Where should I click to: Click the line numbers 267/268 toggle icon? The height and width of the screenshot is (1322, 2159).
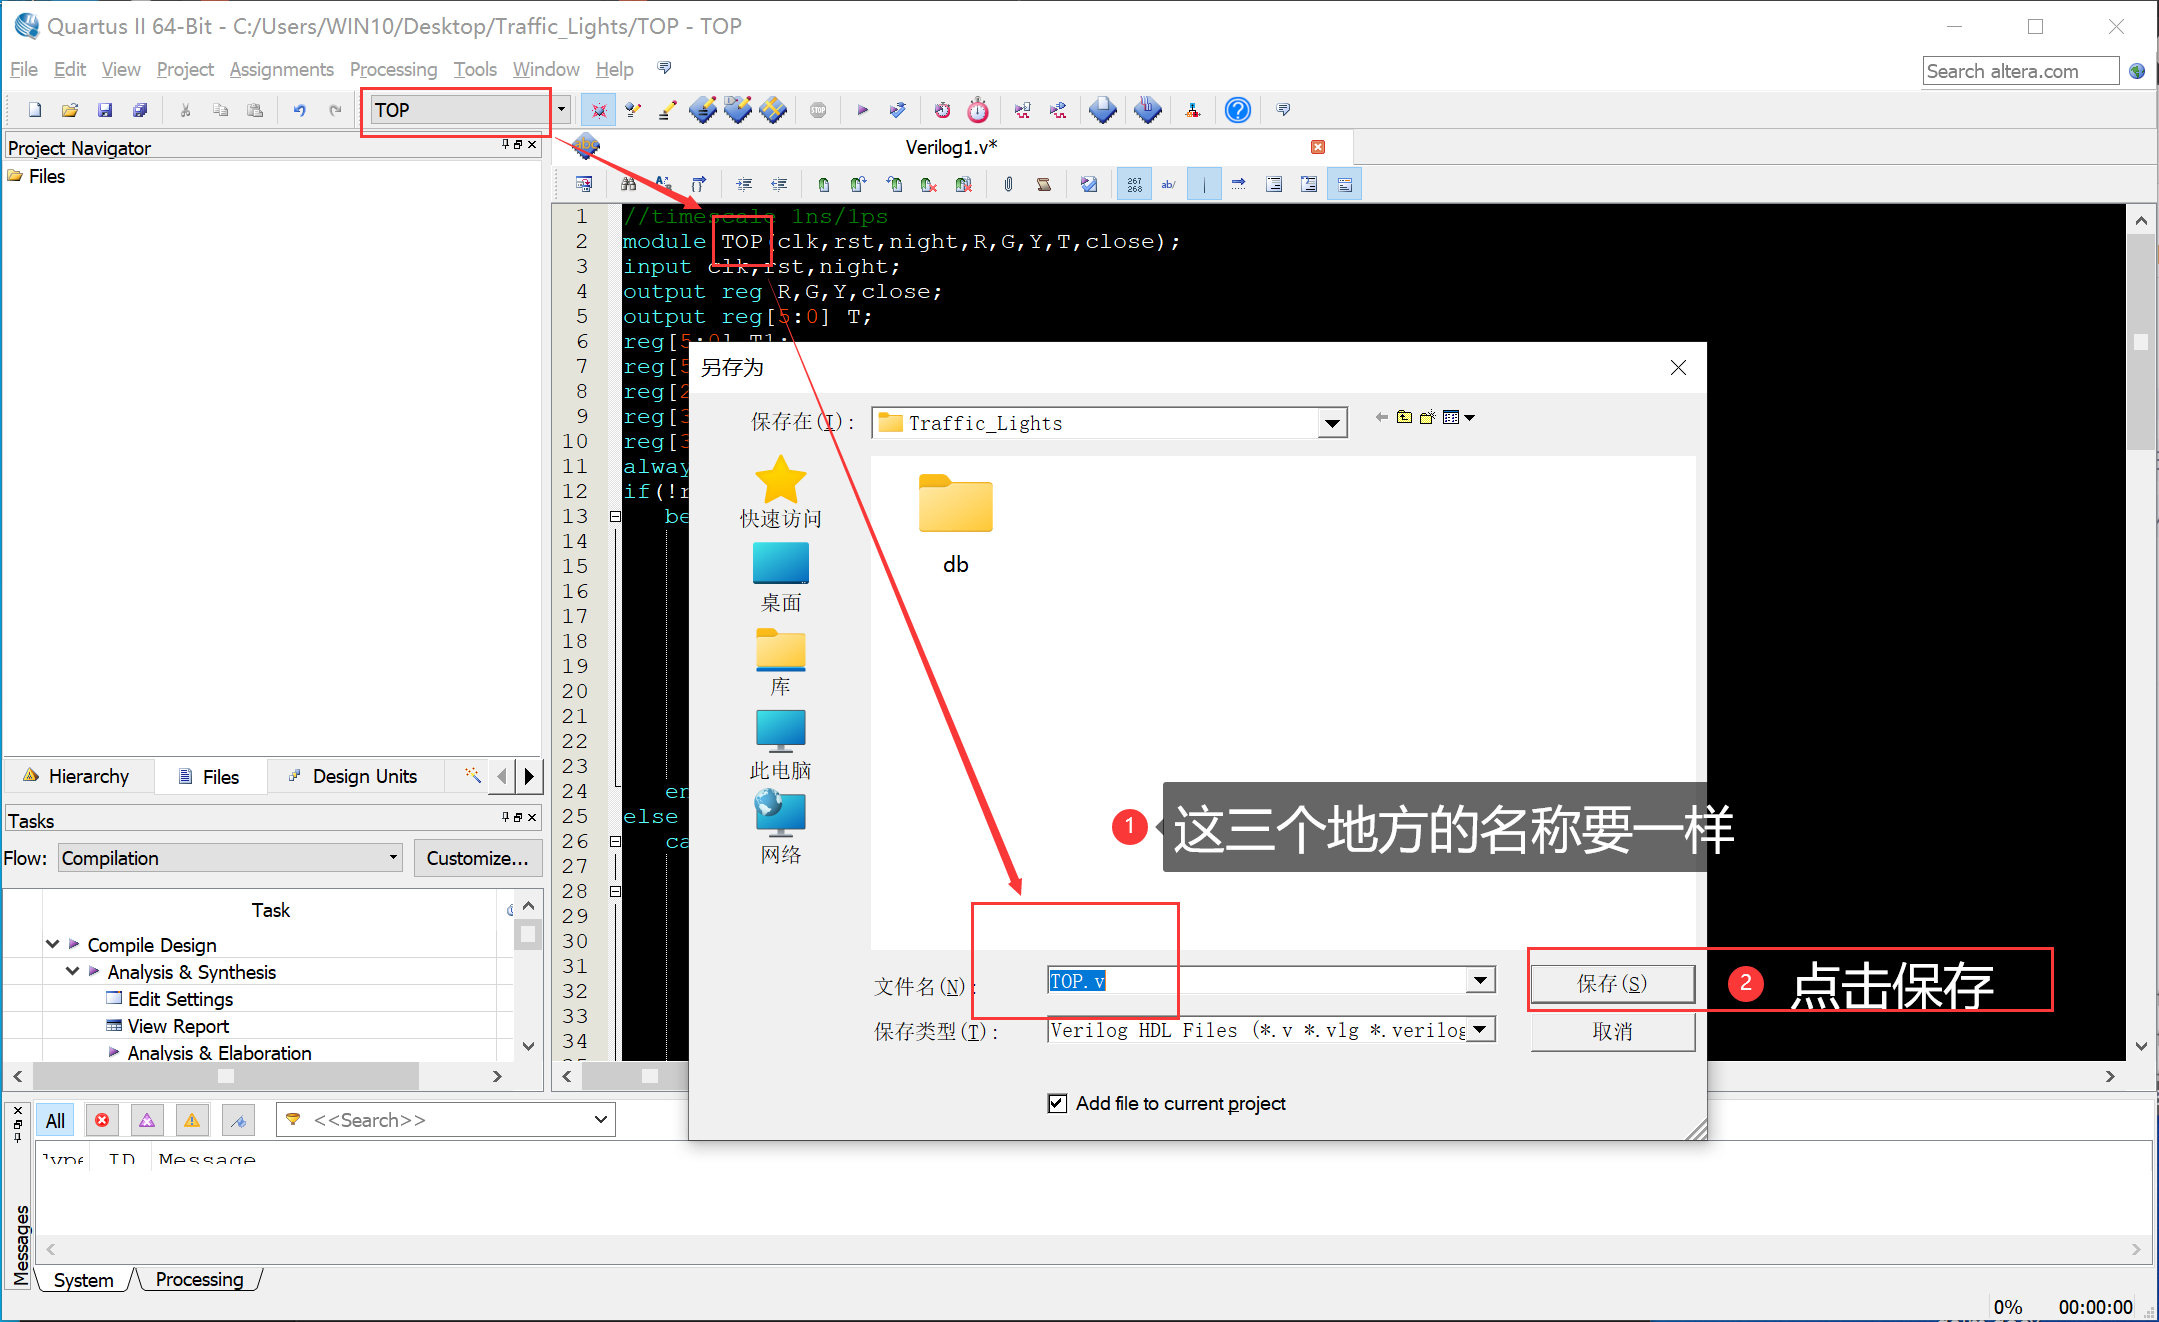point(1134,183)
